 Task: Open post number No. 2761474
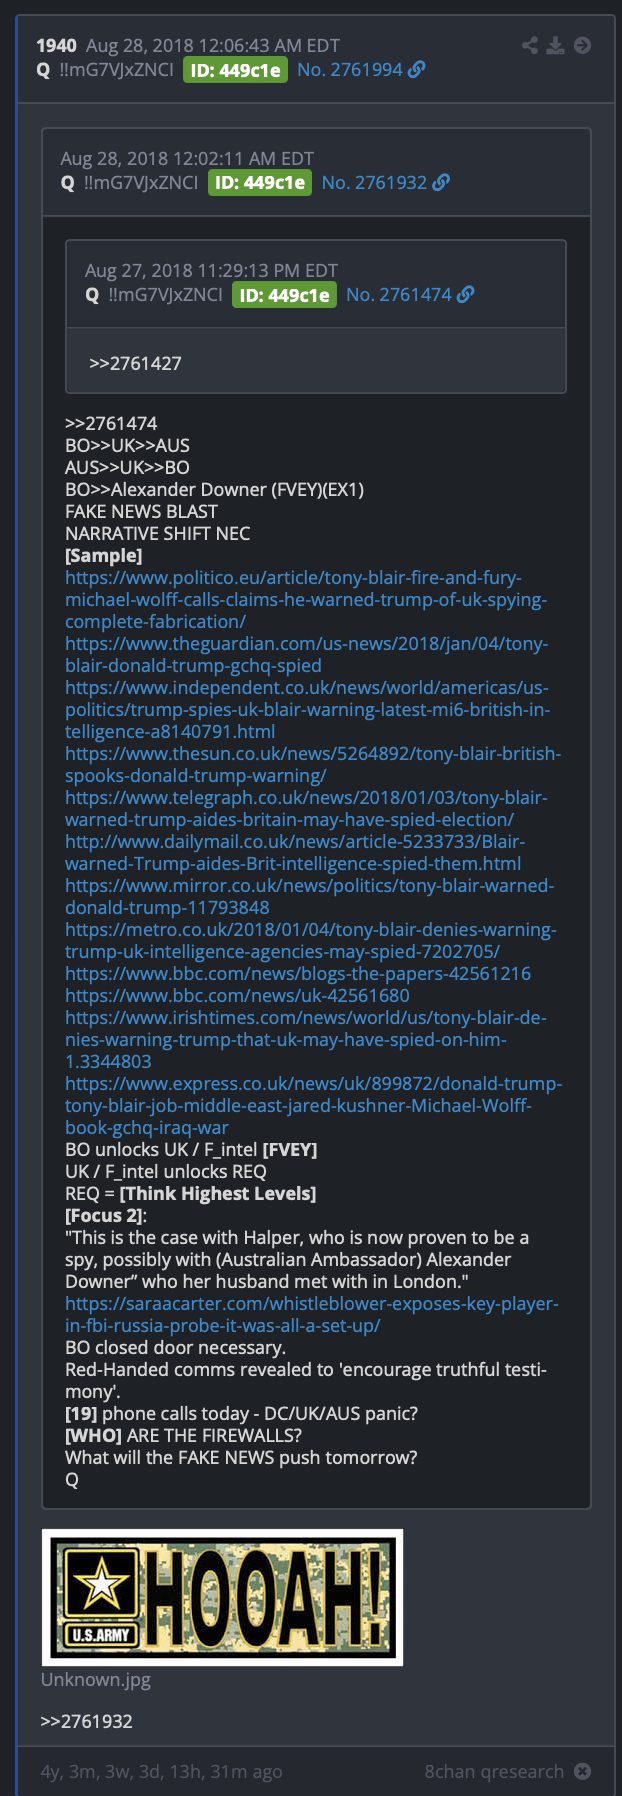point(399,294)
